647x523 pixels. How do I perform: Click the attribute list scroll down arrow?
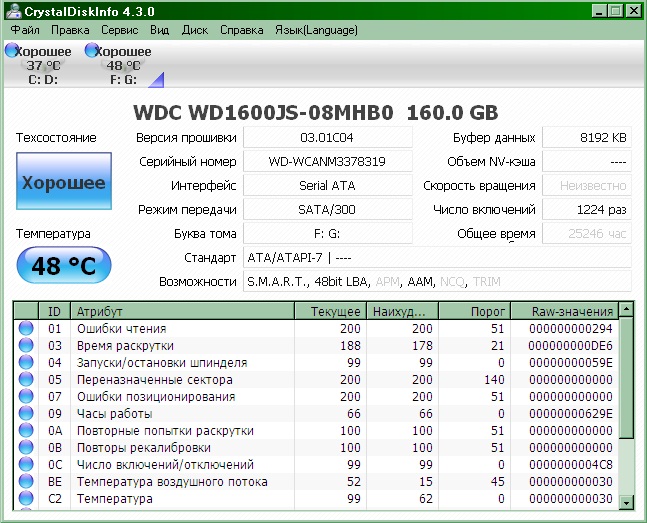pyautogui.click(x=626, y=503)
